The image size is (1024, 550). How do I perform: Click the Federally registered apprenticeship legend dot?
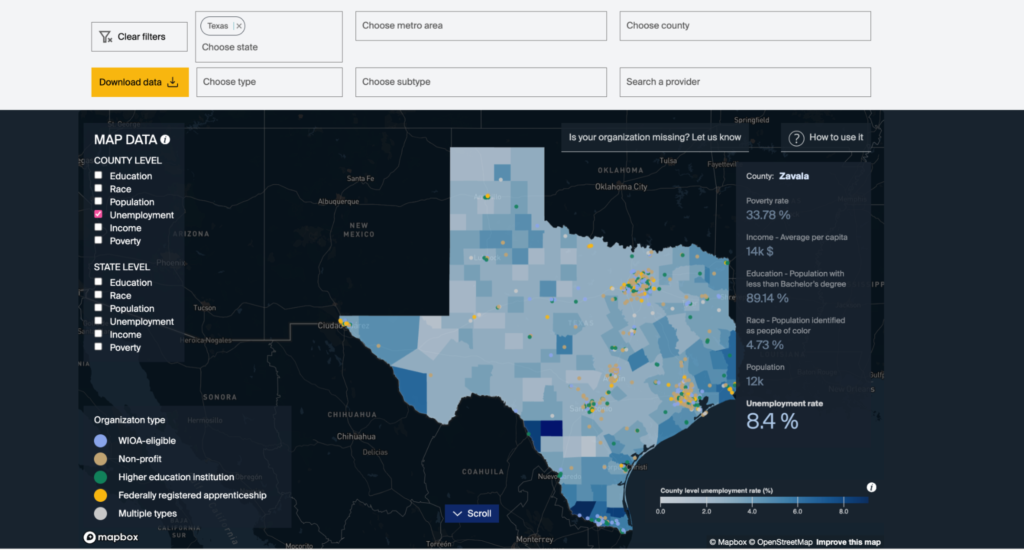point(101,495)
